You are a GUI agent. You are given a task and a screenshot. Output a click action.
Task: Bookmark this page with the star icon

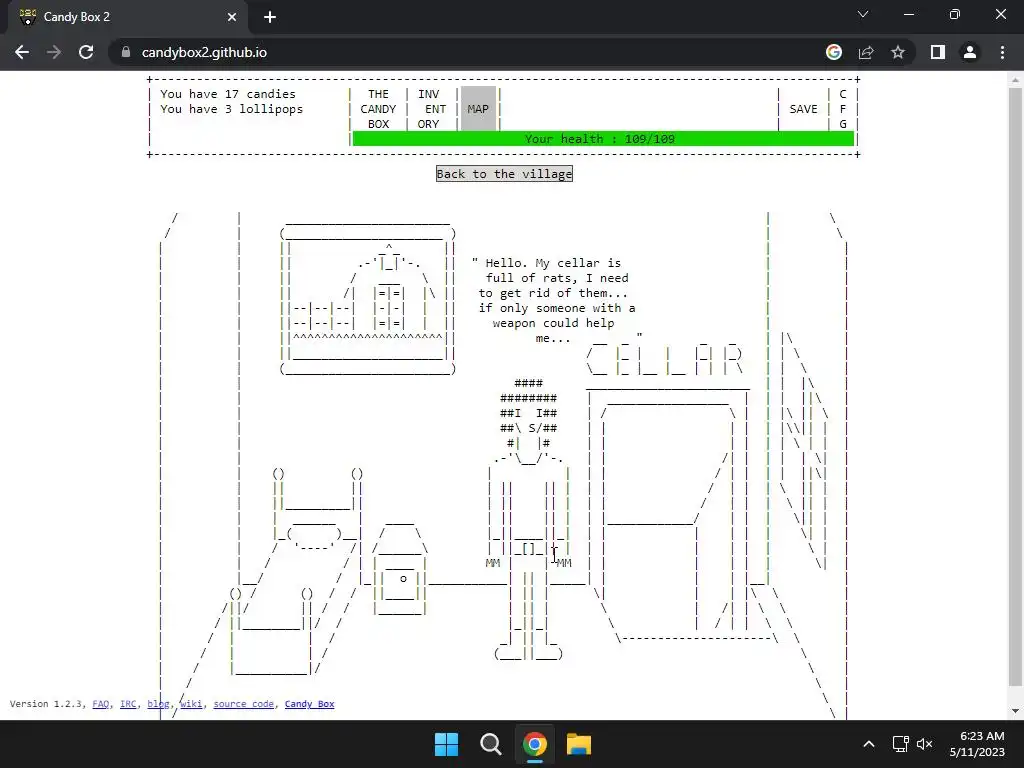pyautogui.click(x=898, y=52)
